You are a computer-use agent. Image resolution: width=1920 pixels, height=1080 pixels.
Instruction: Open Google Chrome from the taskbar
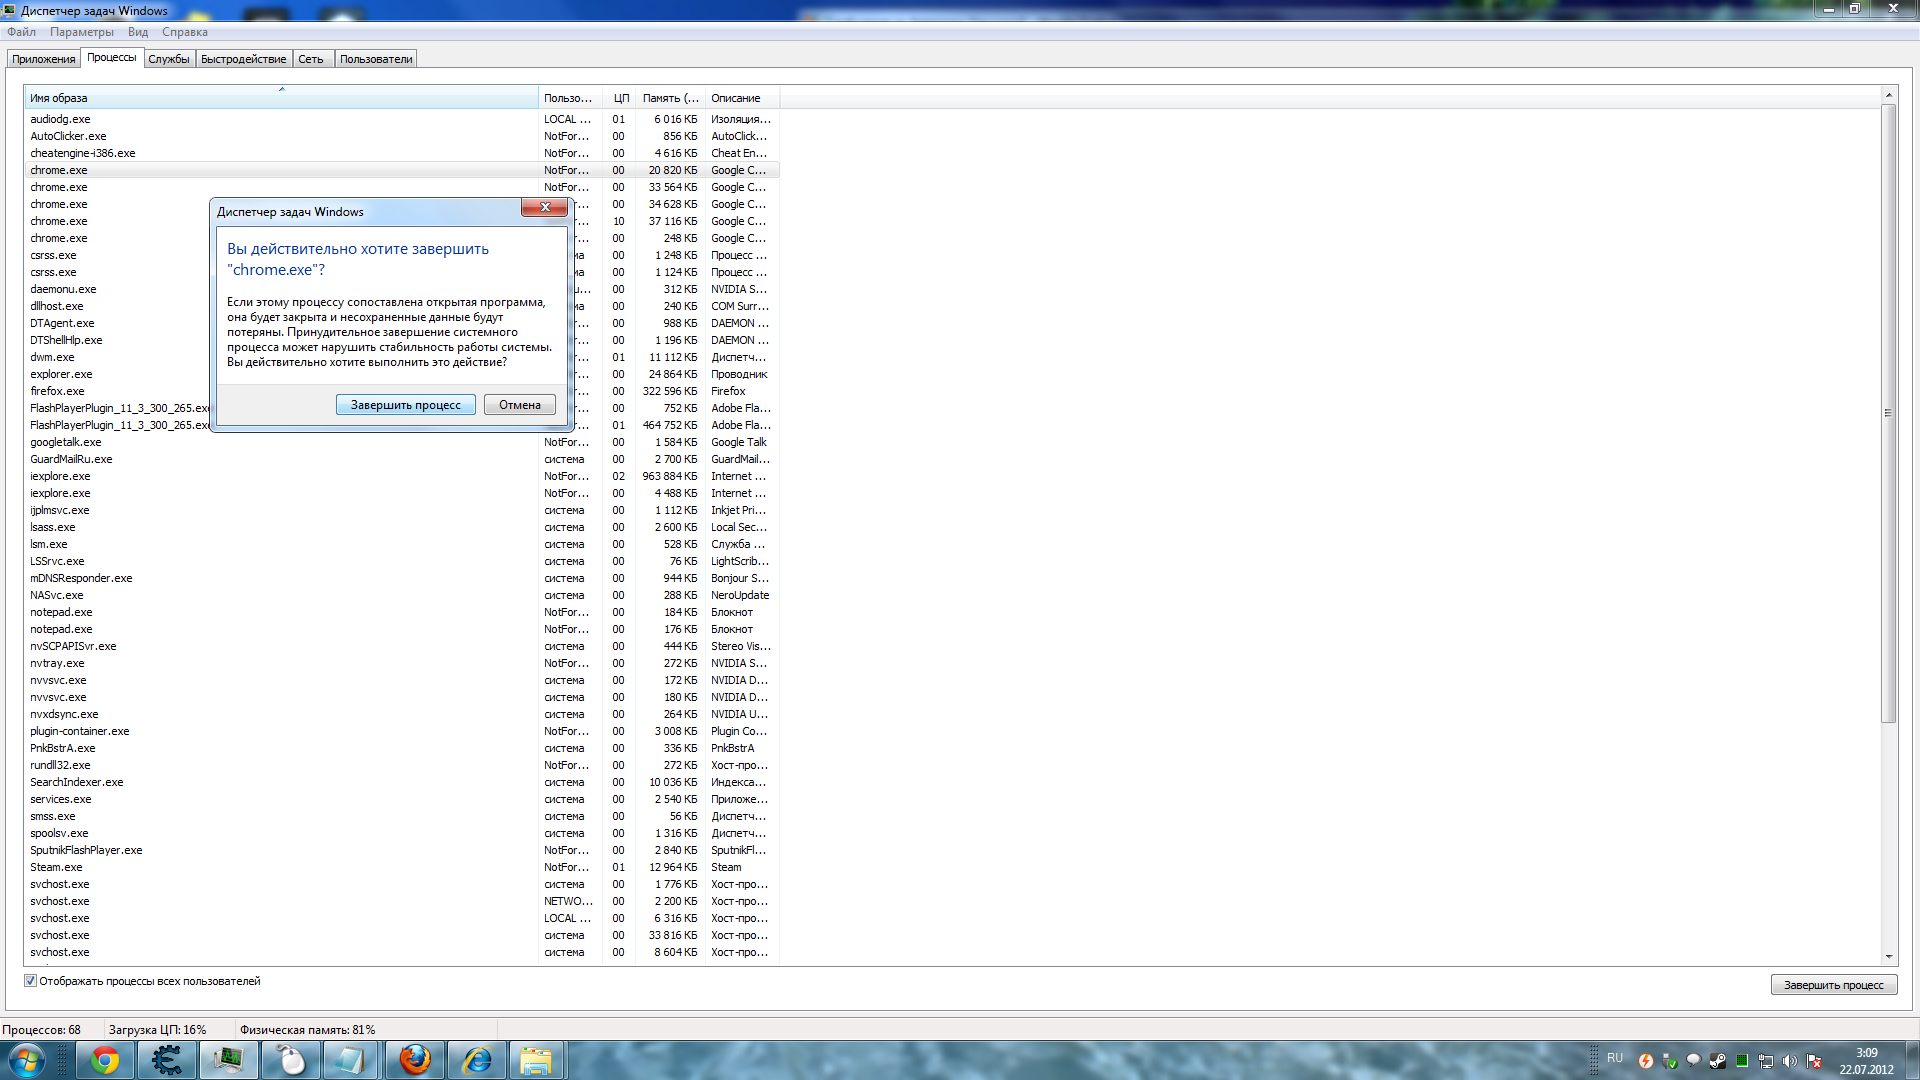(x=104, y=1060)
